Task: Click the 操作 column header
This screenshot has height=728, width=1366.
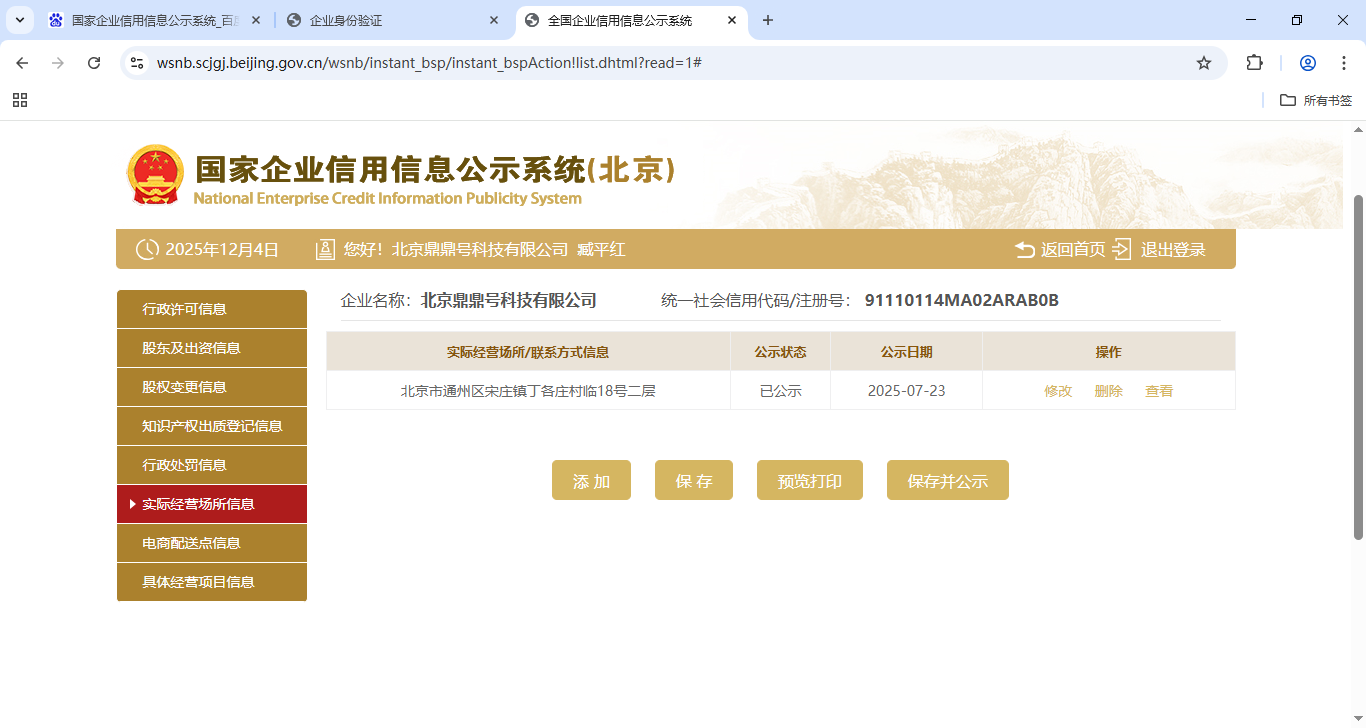Action: click(1109, 352)
